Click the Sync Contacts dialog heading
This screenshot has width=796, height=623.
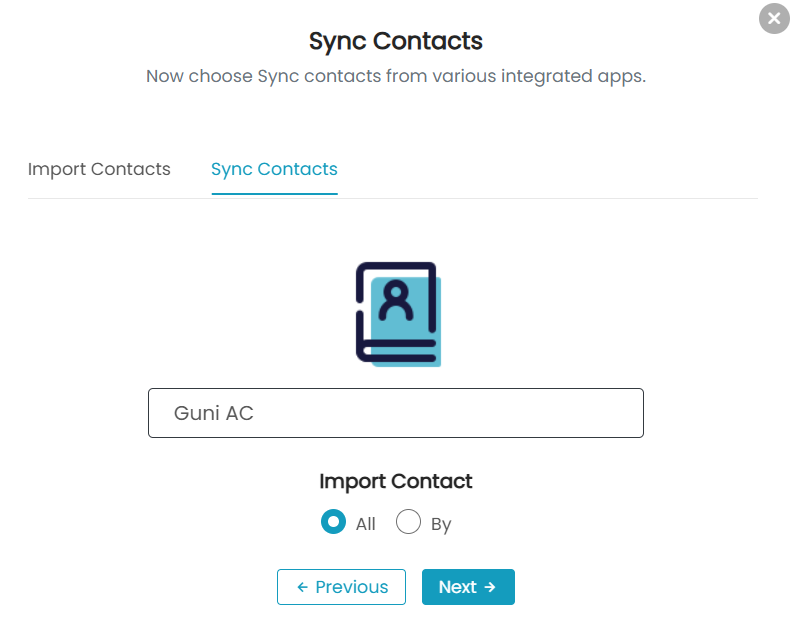tap(396, 41)
